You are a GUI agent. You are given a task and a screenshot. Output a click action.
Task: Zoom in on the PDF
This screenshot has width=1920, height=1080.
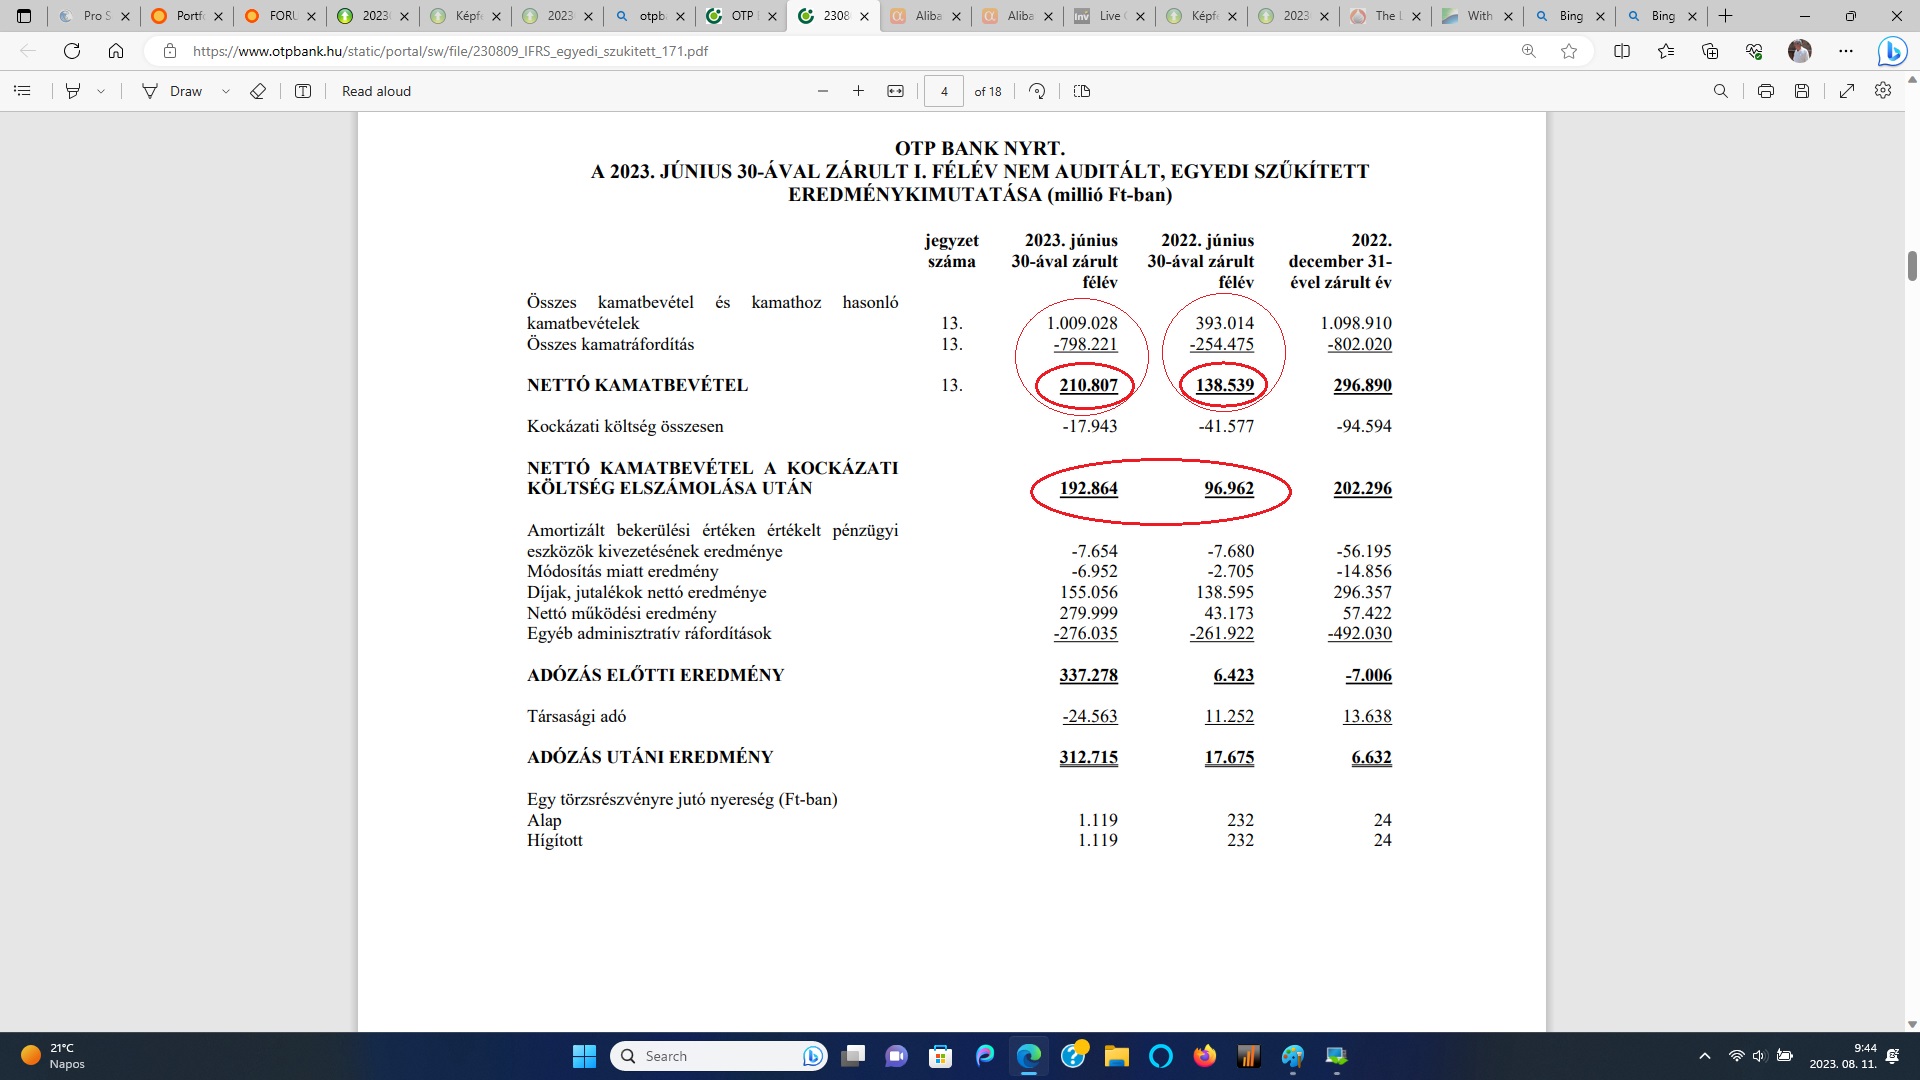point(858,91)
